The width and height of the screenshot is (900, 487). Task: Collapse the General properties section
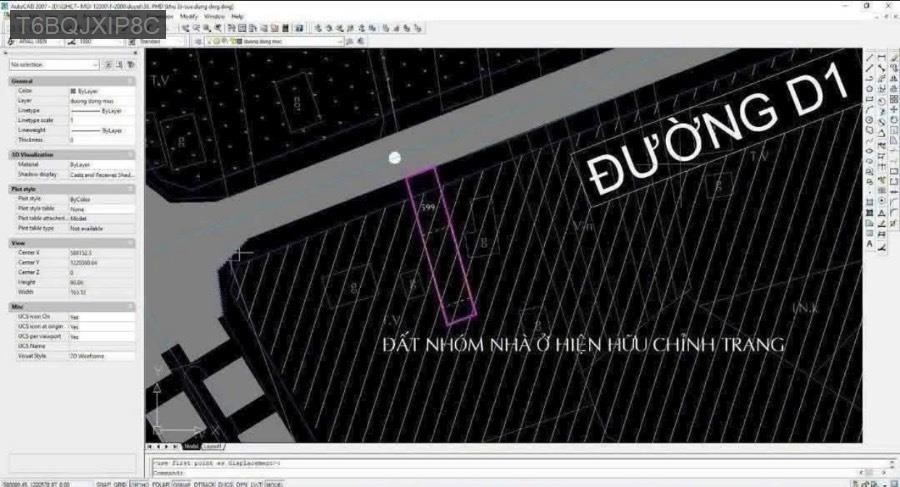[x=130, y=81]
